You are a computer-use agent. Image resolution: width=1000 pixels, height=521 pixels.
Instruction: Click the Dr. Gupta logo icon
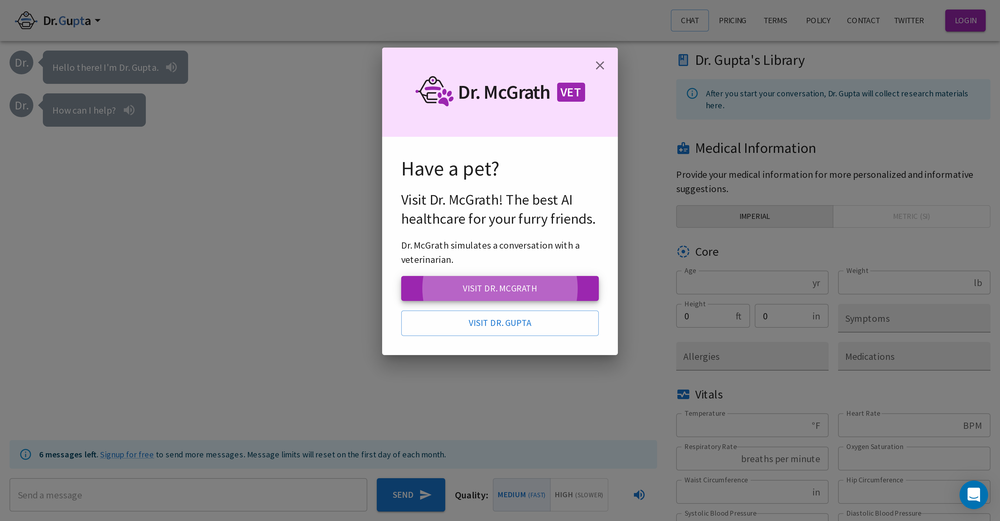coord(26,20)
